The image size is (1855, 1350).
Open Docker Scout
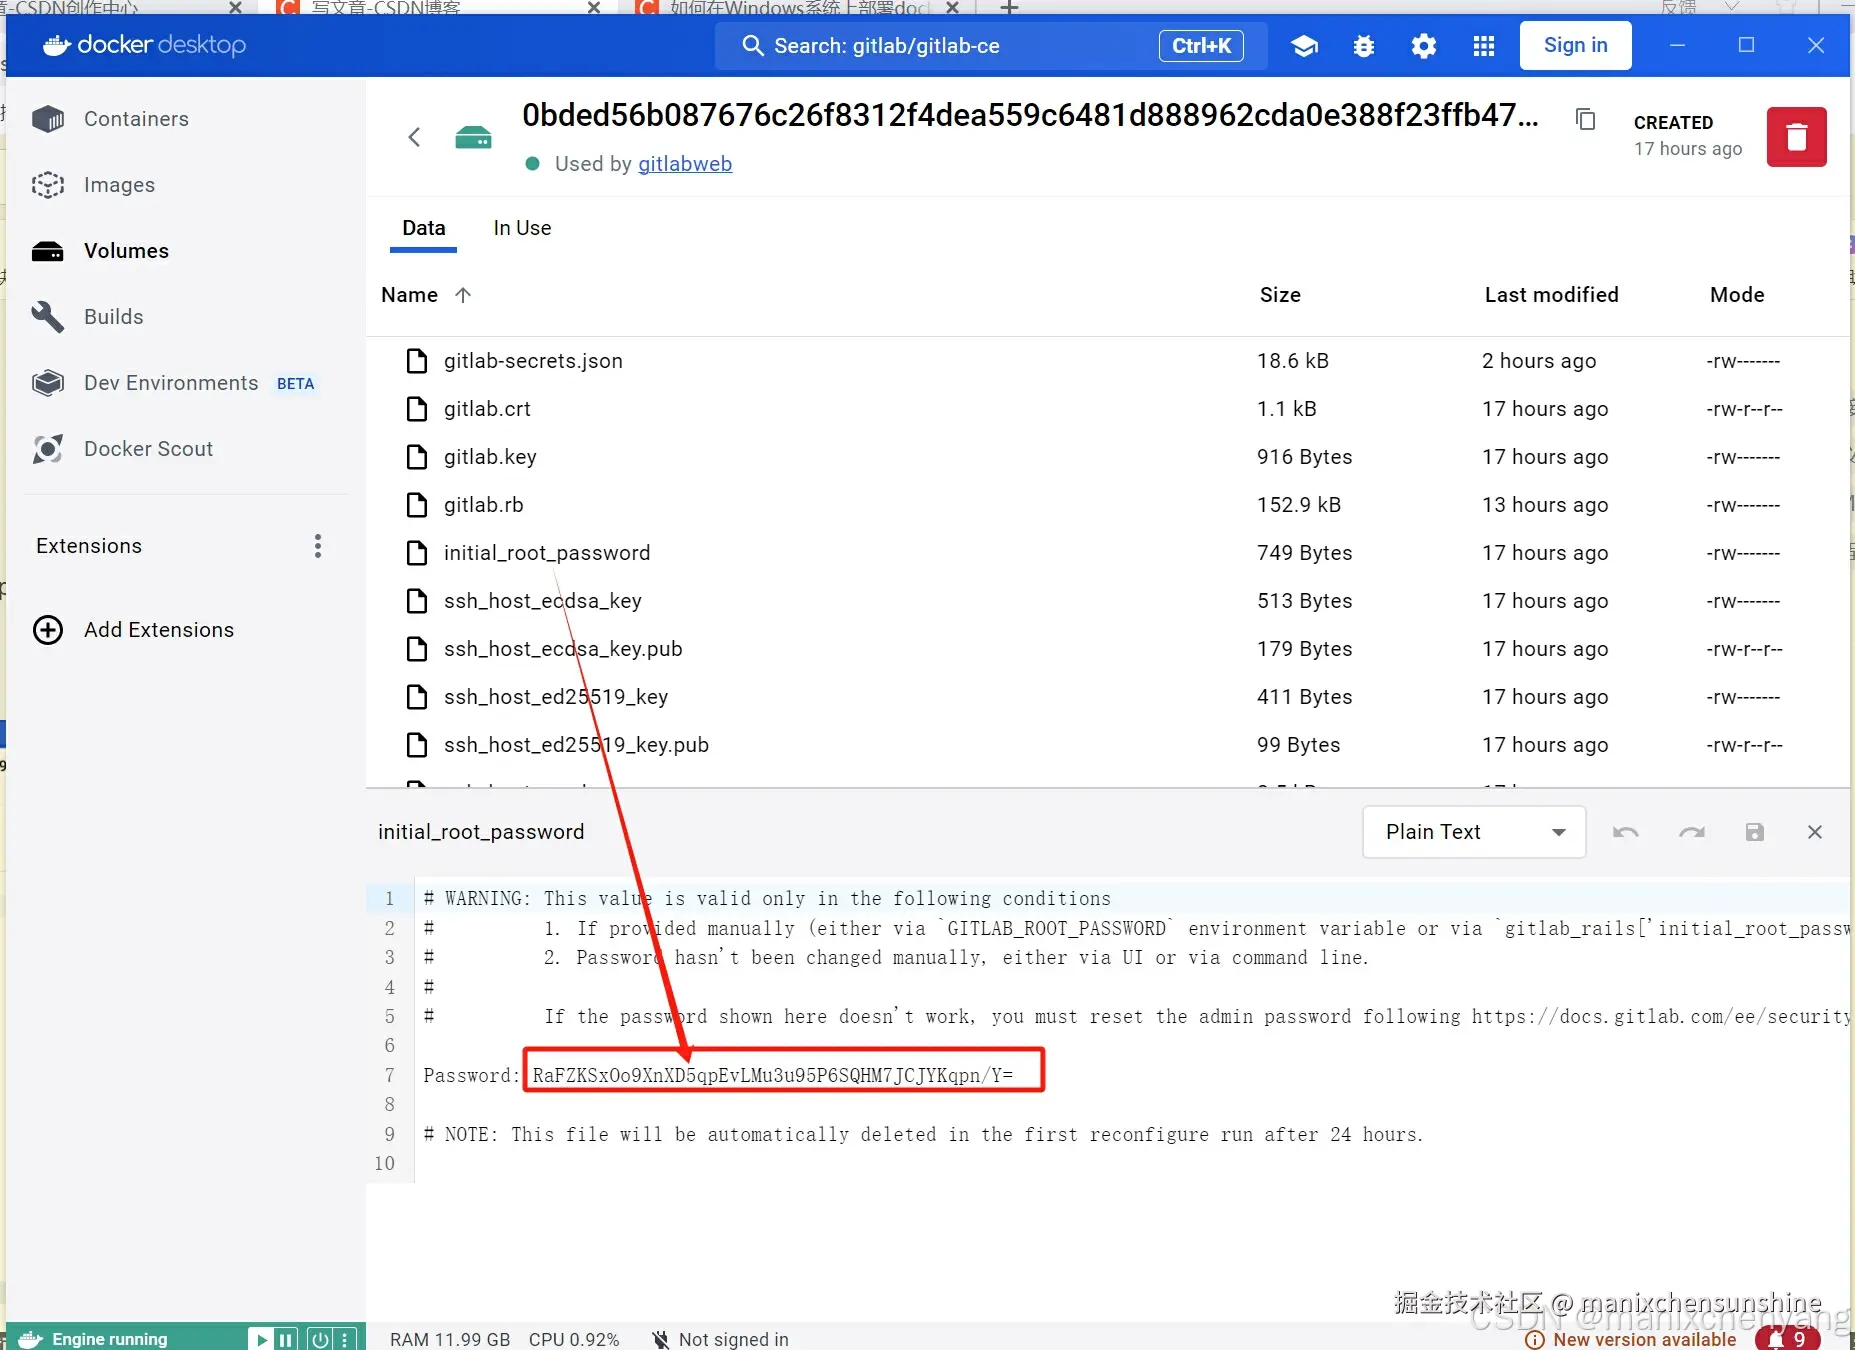148,449
